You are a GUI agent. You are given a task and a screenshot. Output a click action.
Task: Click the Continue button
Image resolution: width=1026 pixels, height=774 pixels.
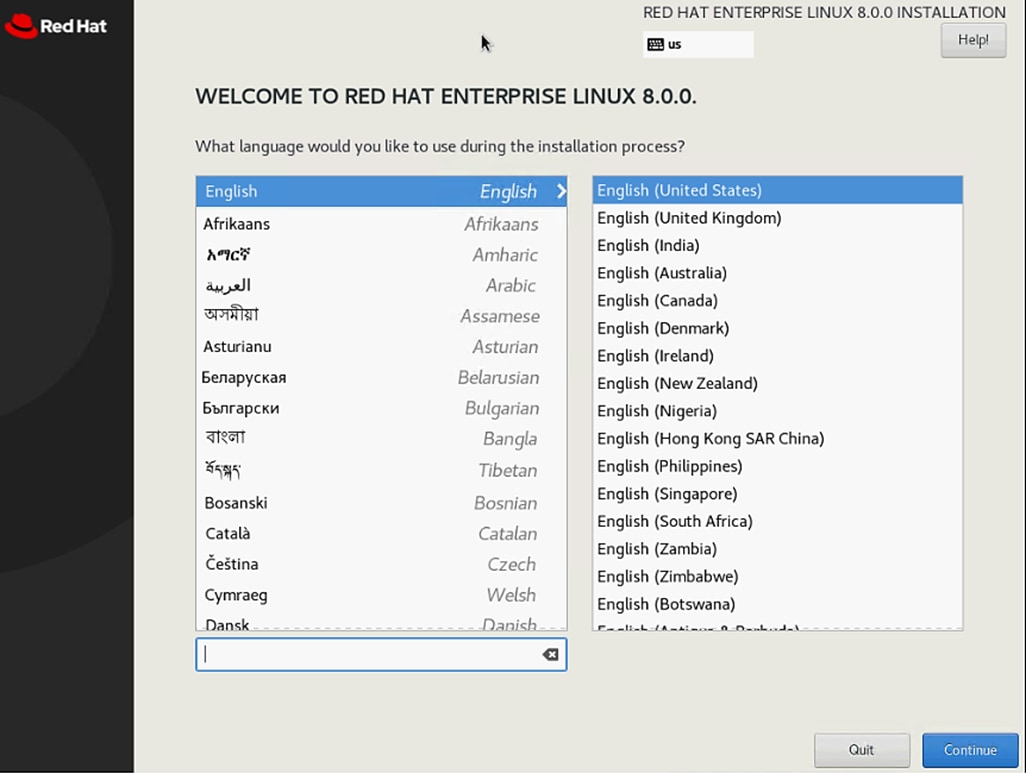[x=970, y=750]
